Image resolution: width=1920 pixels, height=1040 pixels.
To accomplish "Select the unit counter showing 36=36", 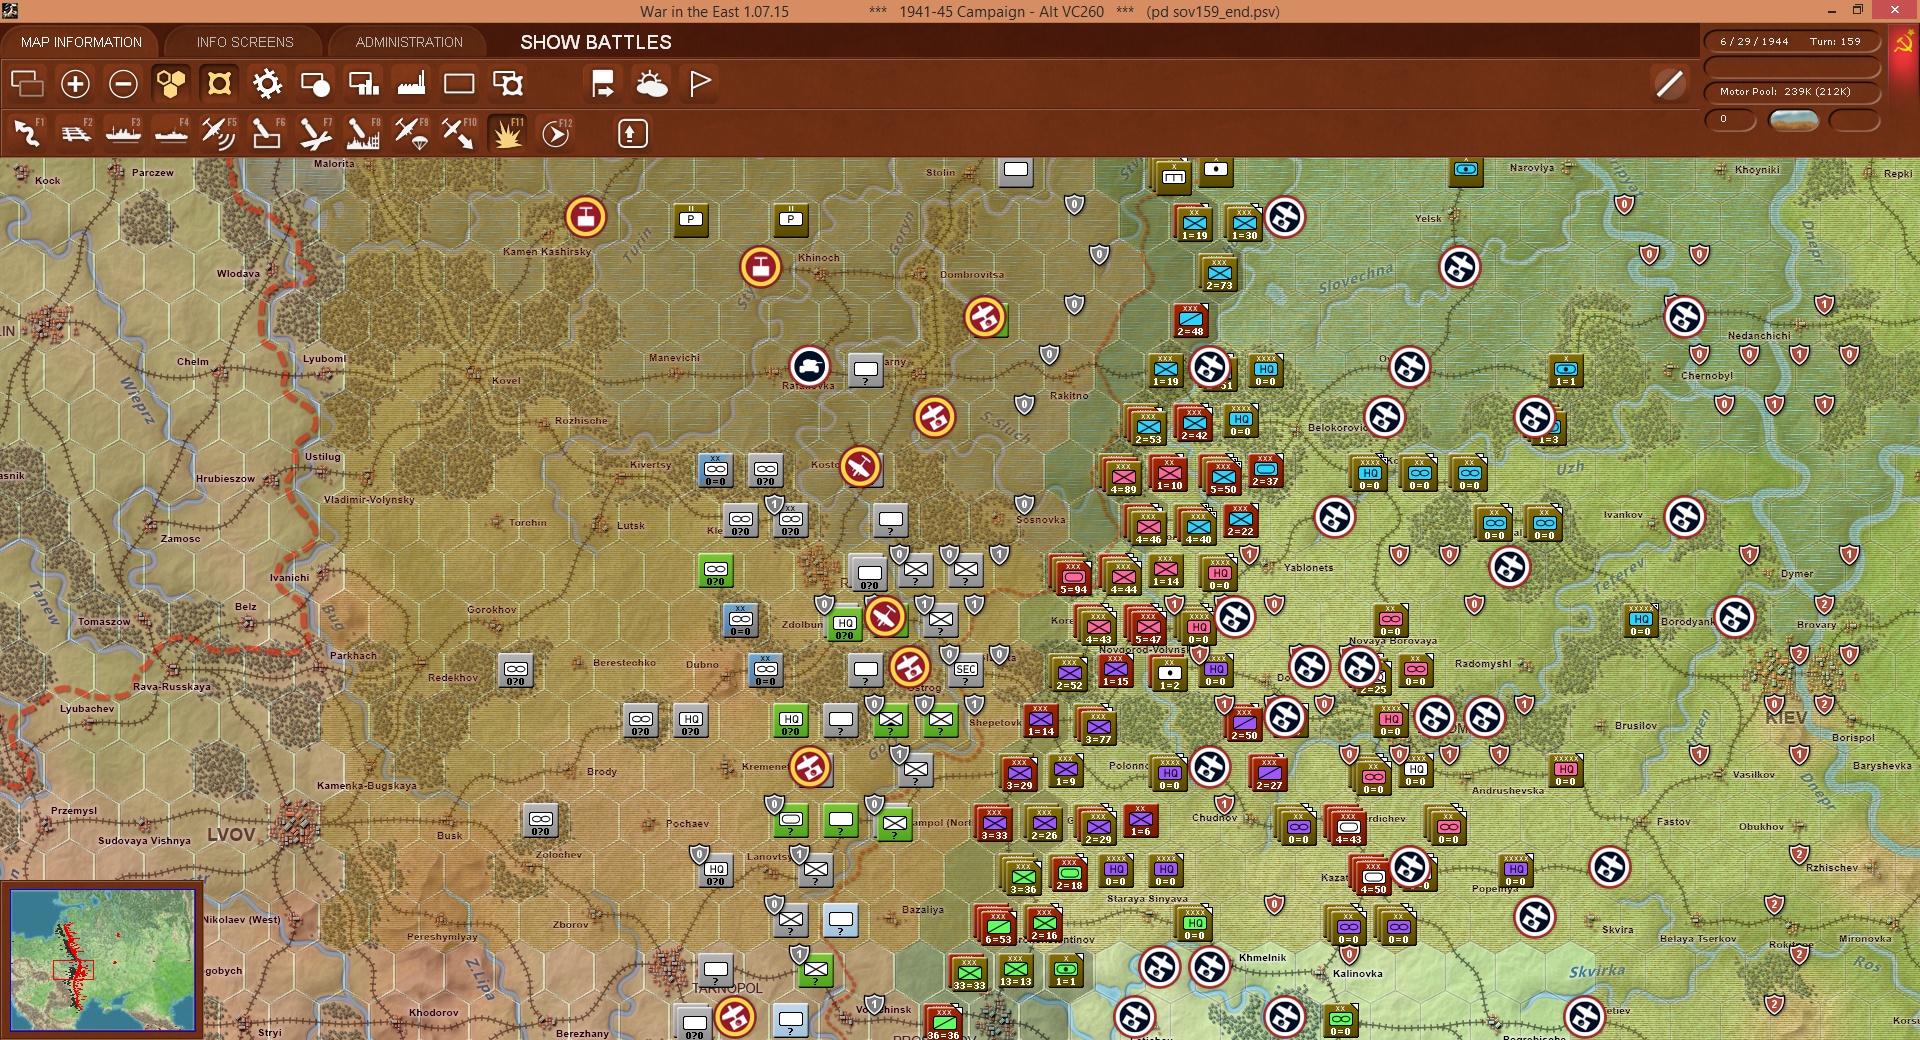I will 944,1024.
